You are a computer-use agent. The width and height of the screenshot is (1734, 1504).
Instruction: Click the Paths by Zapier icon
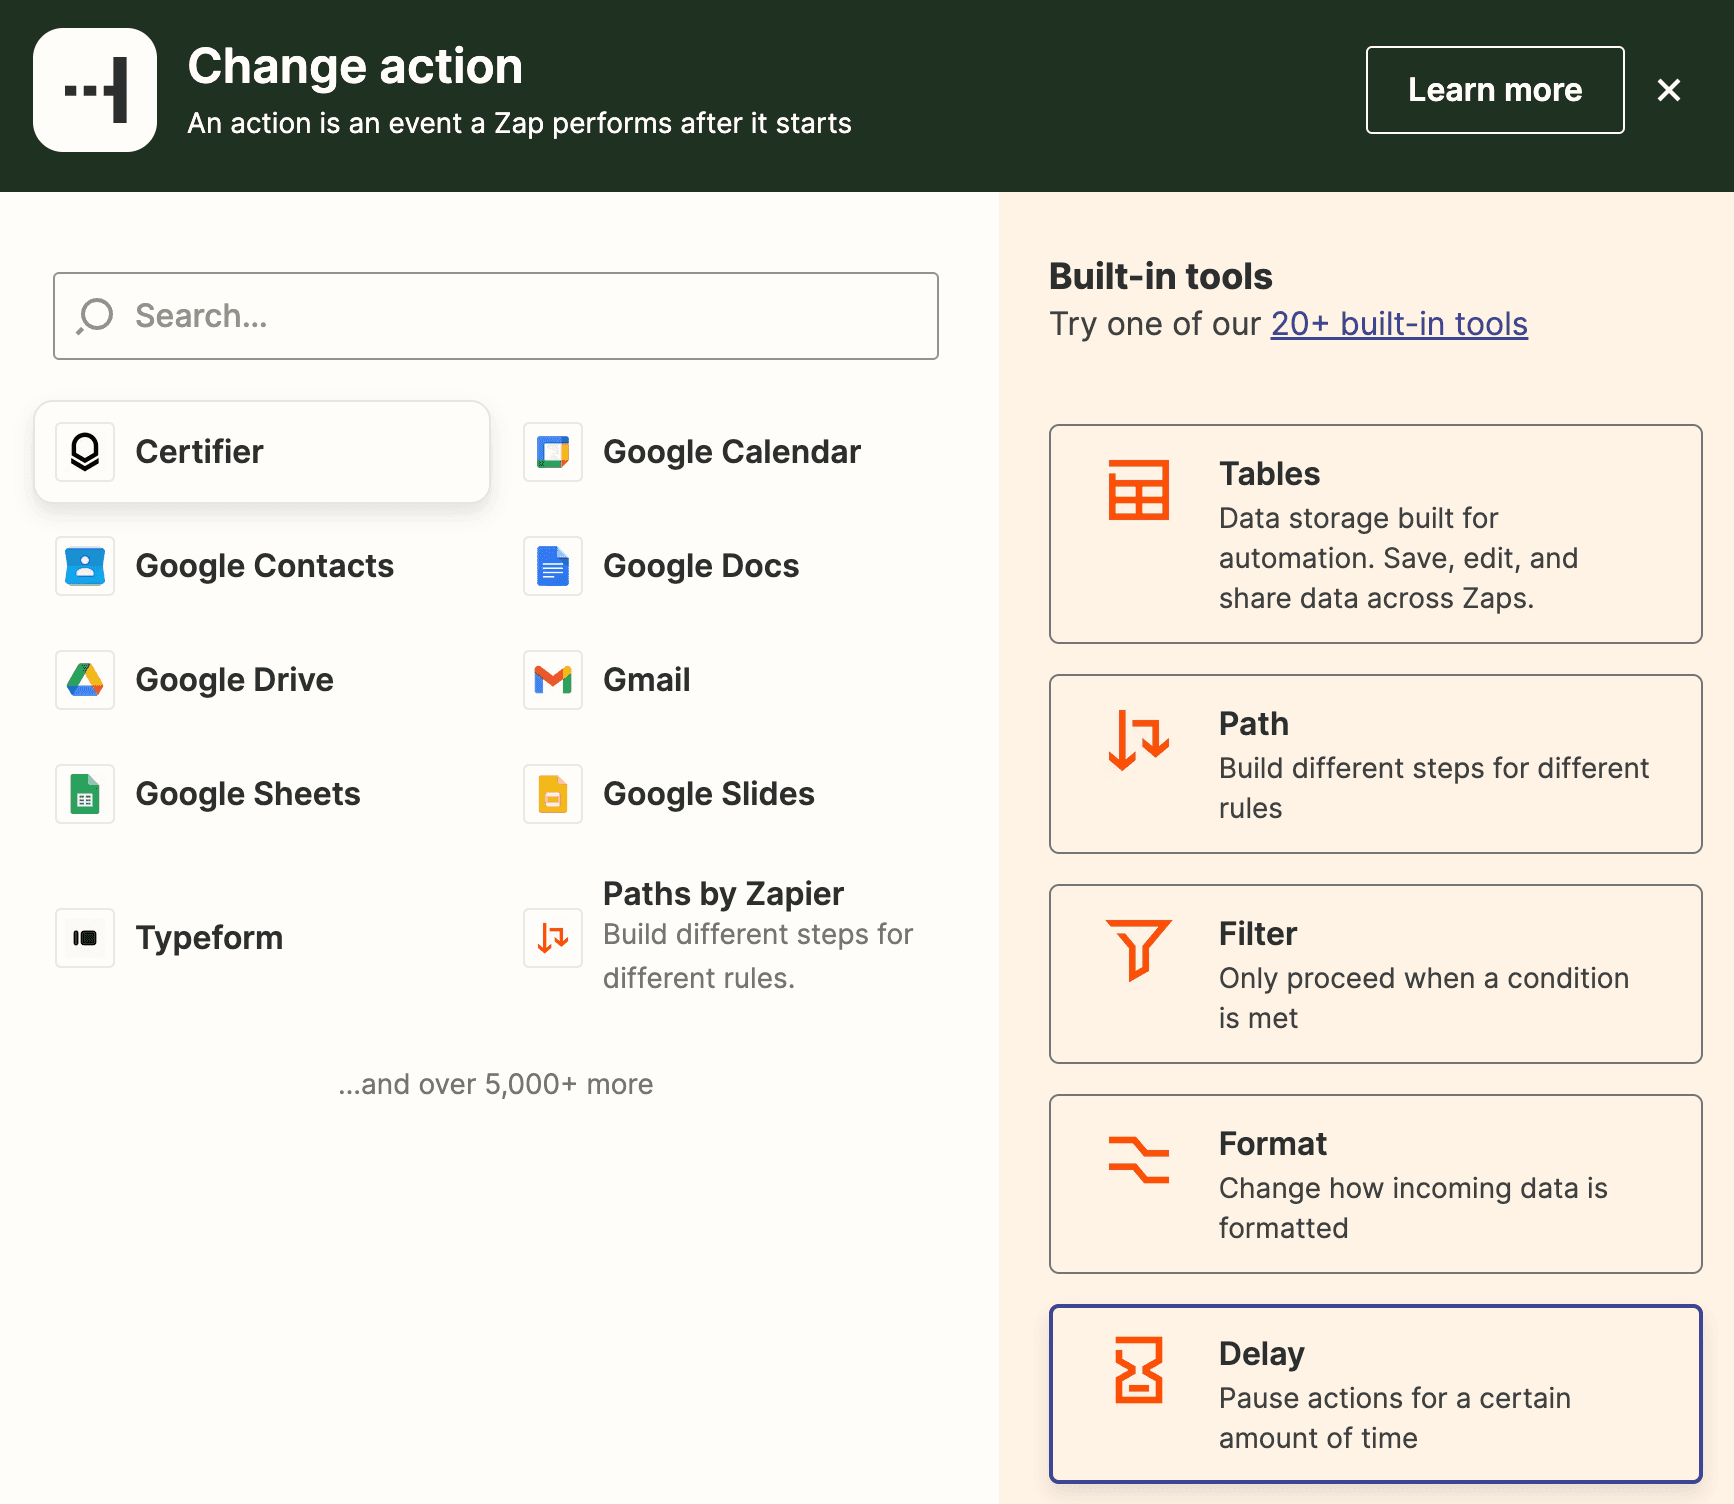(553, 938)
